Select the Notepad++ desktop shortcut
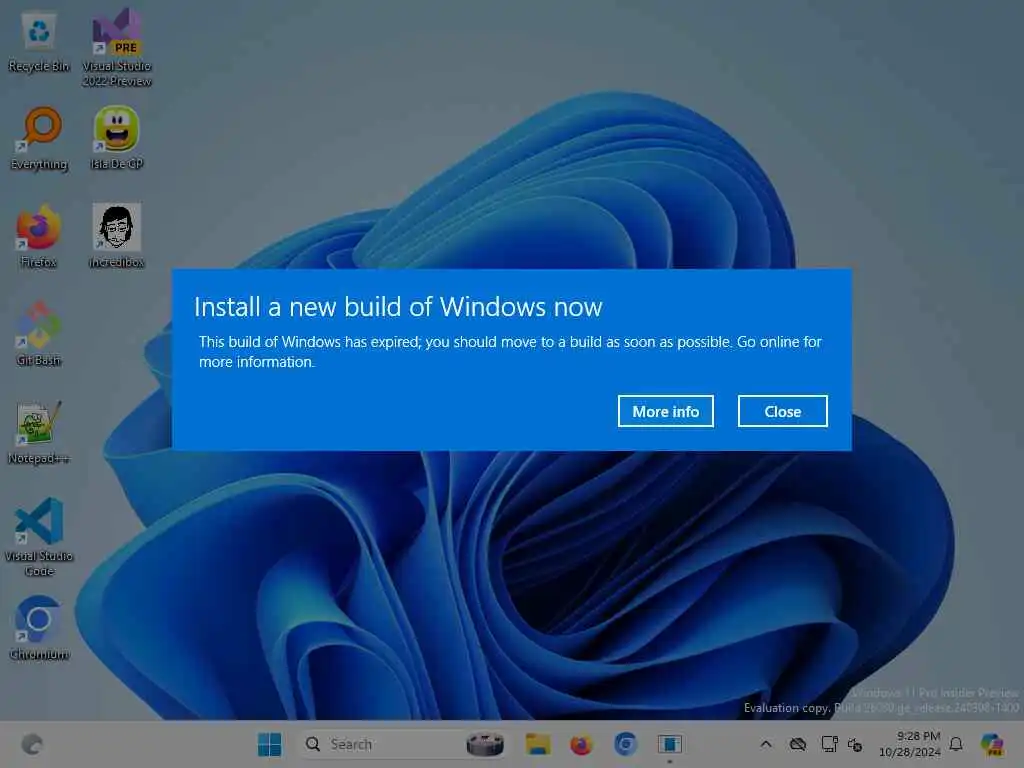 39,432
